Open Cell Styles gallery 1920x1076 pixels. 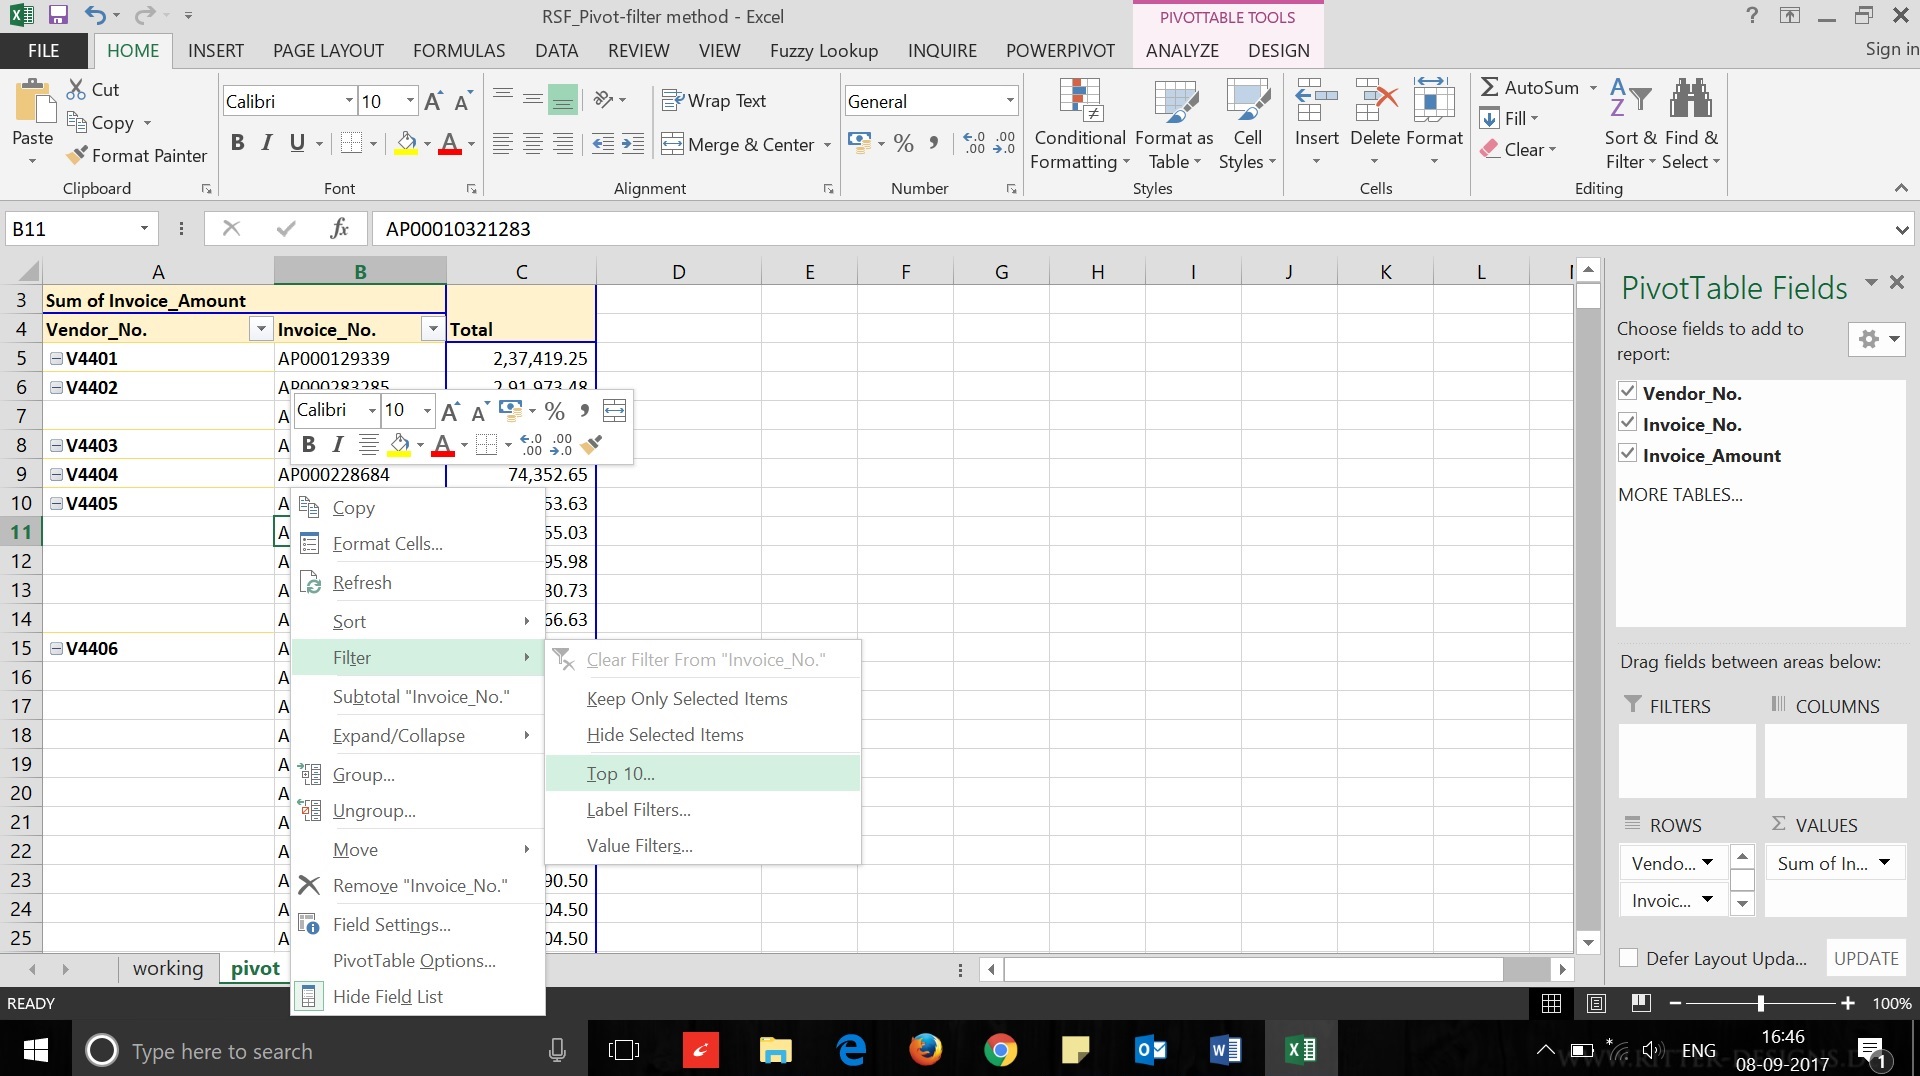[1247, 125]
